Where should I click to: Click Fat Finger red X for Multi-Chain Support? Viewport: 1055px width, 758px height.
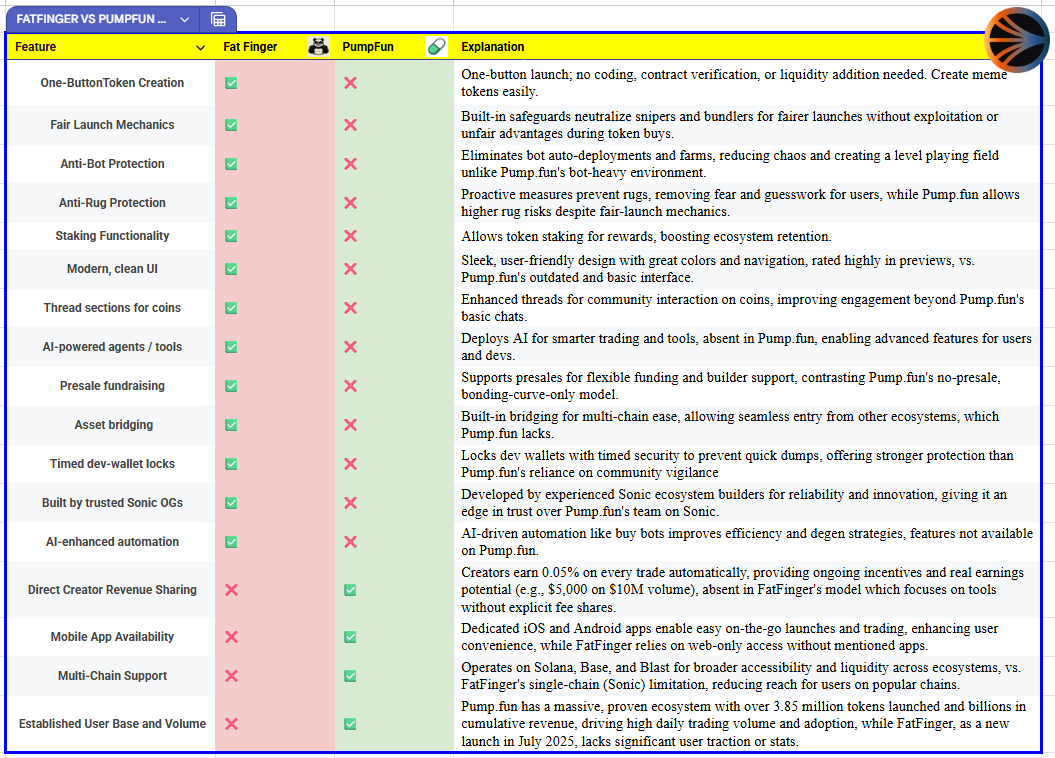[x=231, y=676]
